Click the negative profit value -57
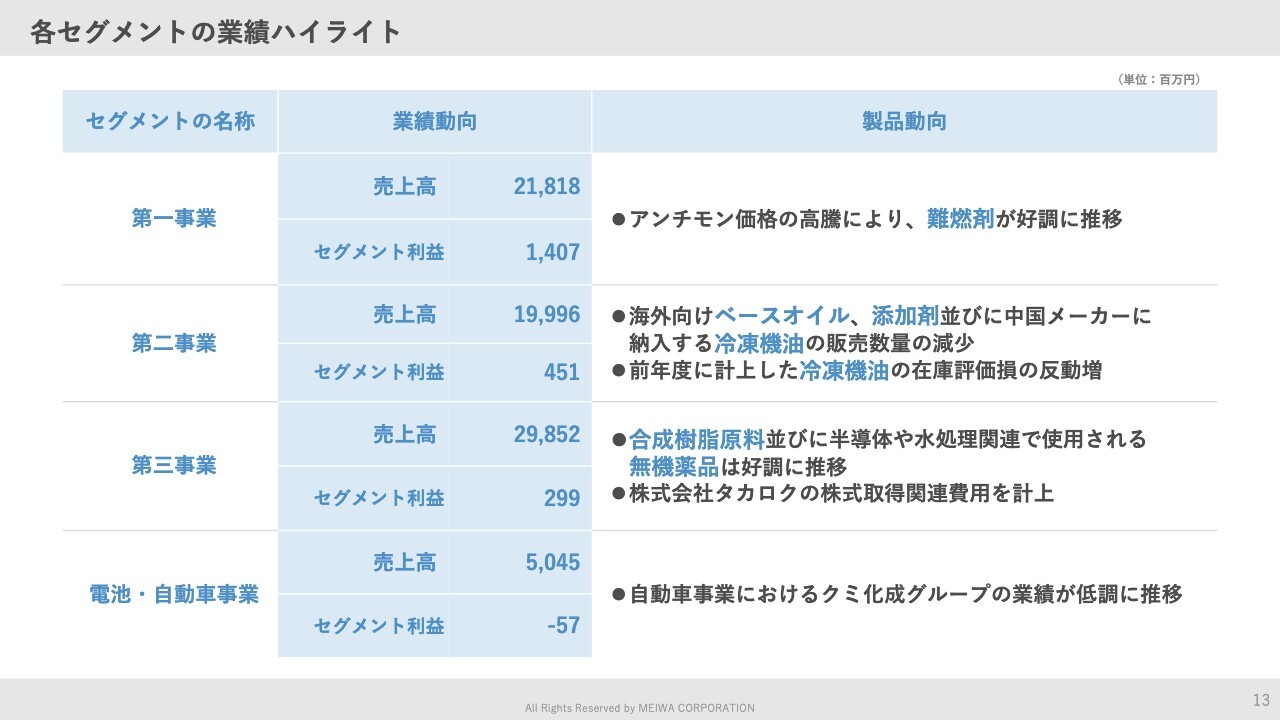 tap(563, 625)
